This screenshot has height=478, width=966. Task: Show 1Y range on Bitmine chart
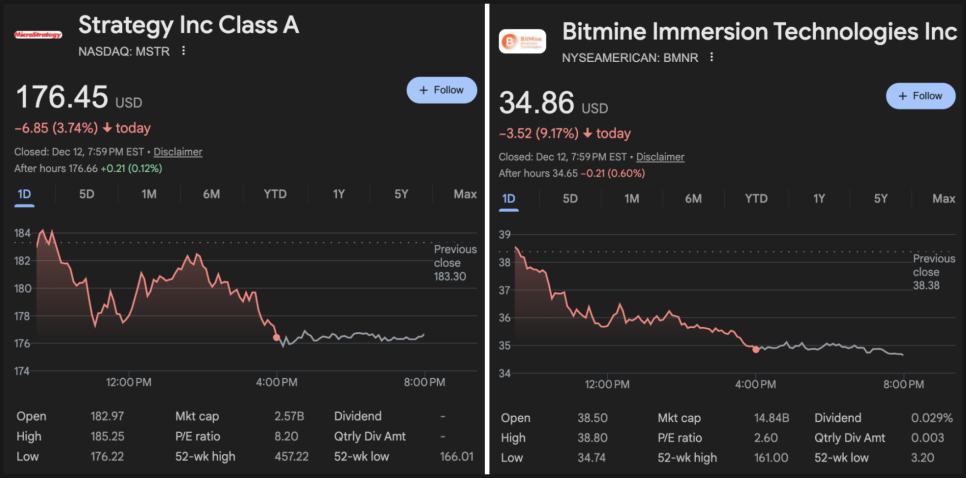point(819,199)
